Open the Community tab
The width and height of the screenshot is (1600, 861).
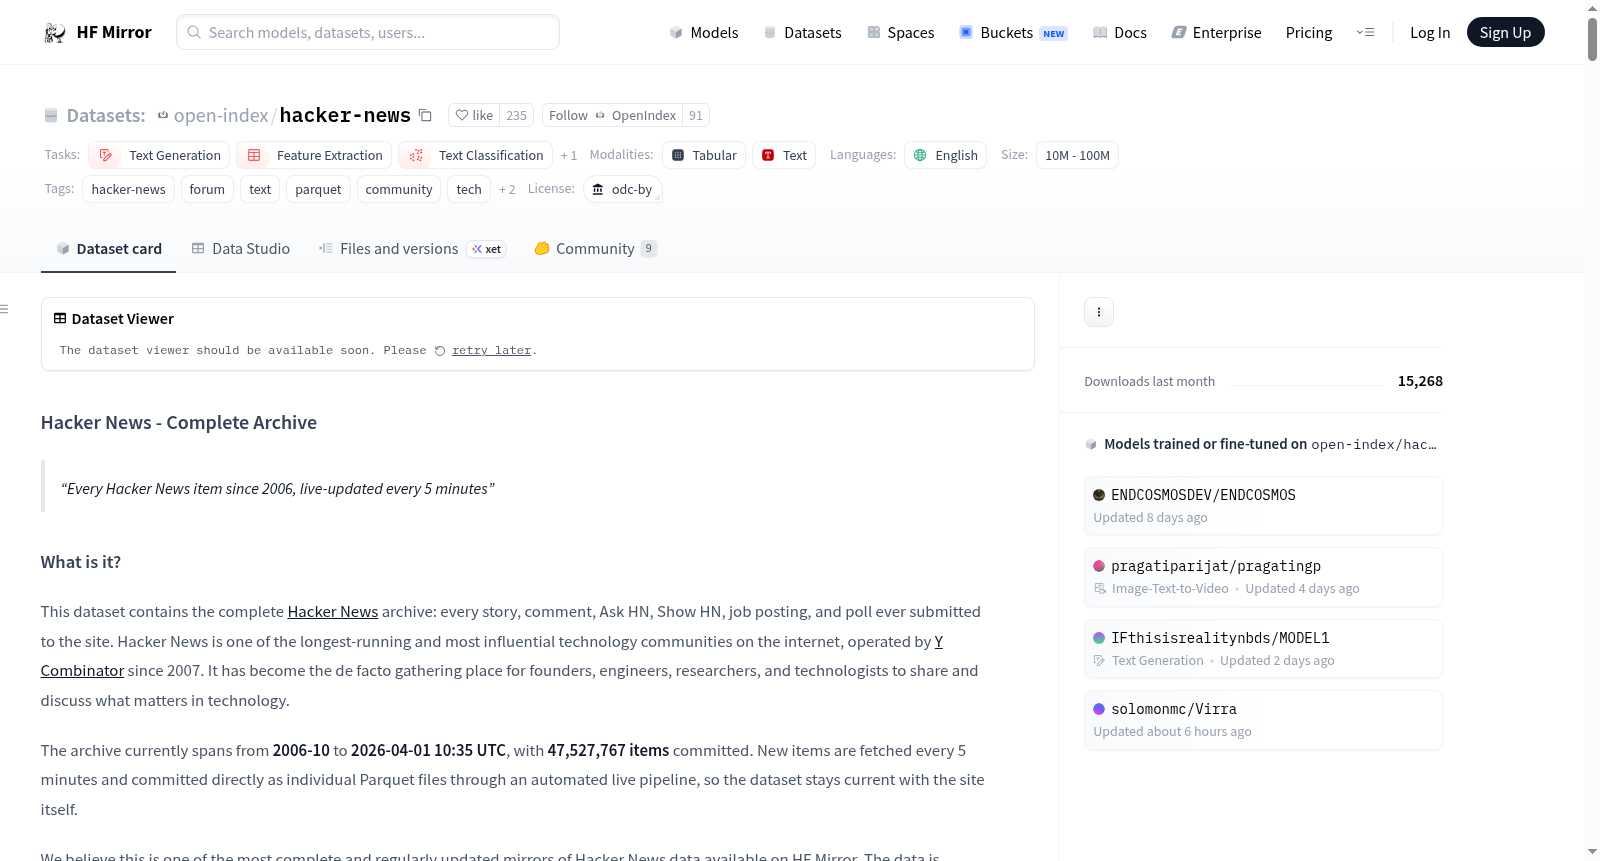click(x=595, y=249)
